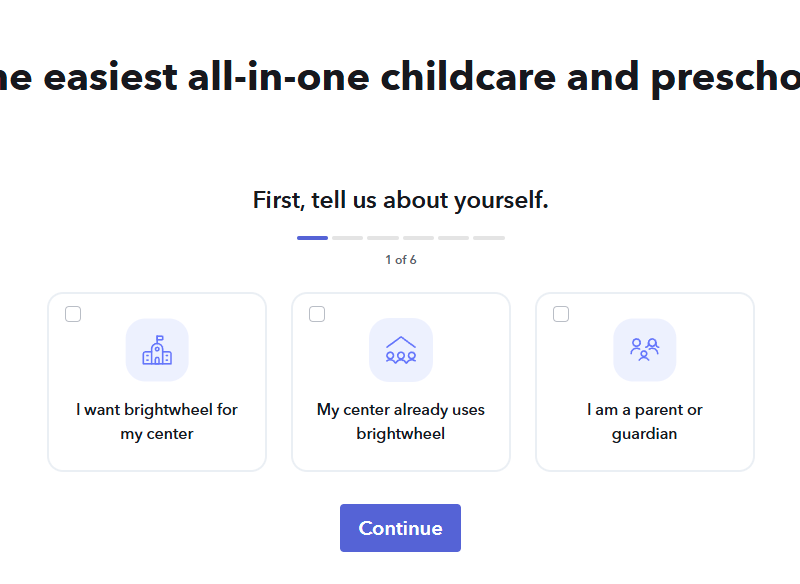Select the third progress step segment
Viewport: 800px width, 584px height.
383,238
